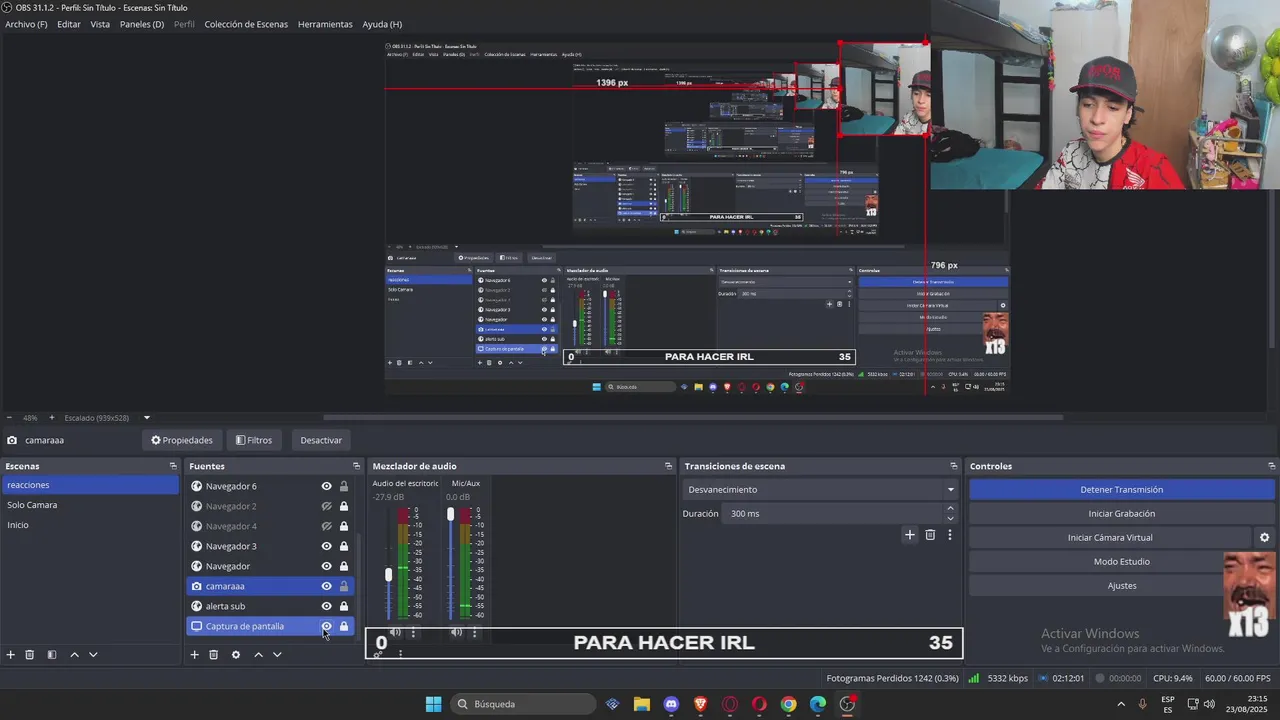Hide the Navegador 3 source

pyautogui.click(x=326, y=546)
